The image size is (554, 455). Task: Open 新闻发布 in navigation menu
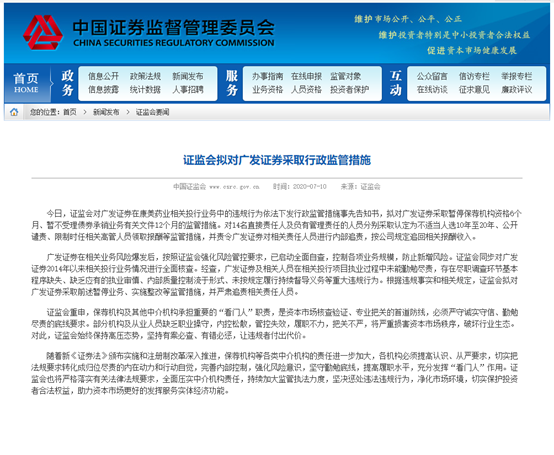pos(188,76)
